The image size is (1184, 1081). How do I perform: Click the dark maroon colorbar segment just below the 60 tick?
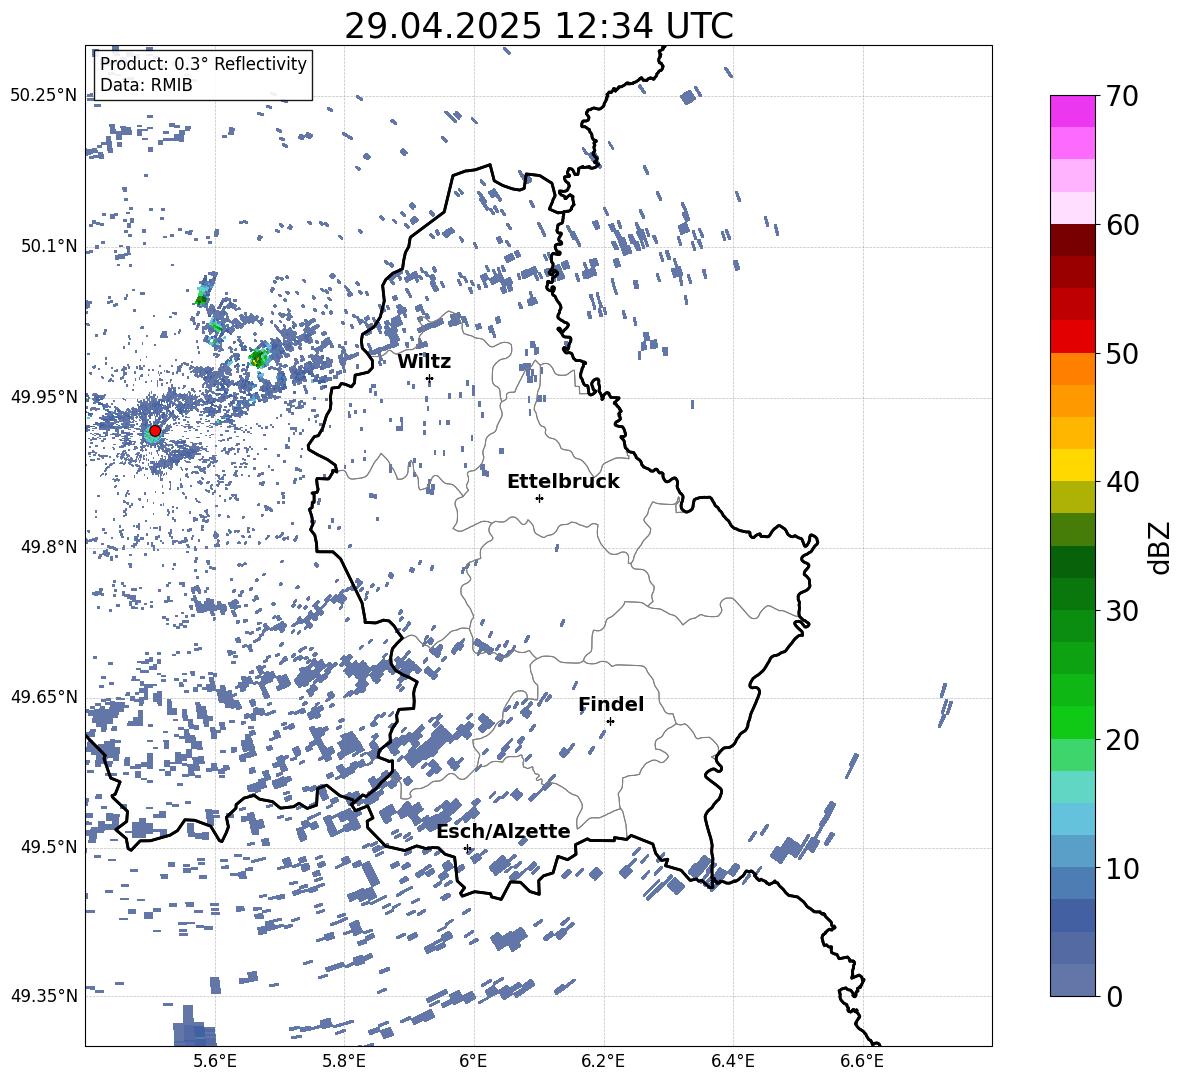click(1073, 240)
